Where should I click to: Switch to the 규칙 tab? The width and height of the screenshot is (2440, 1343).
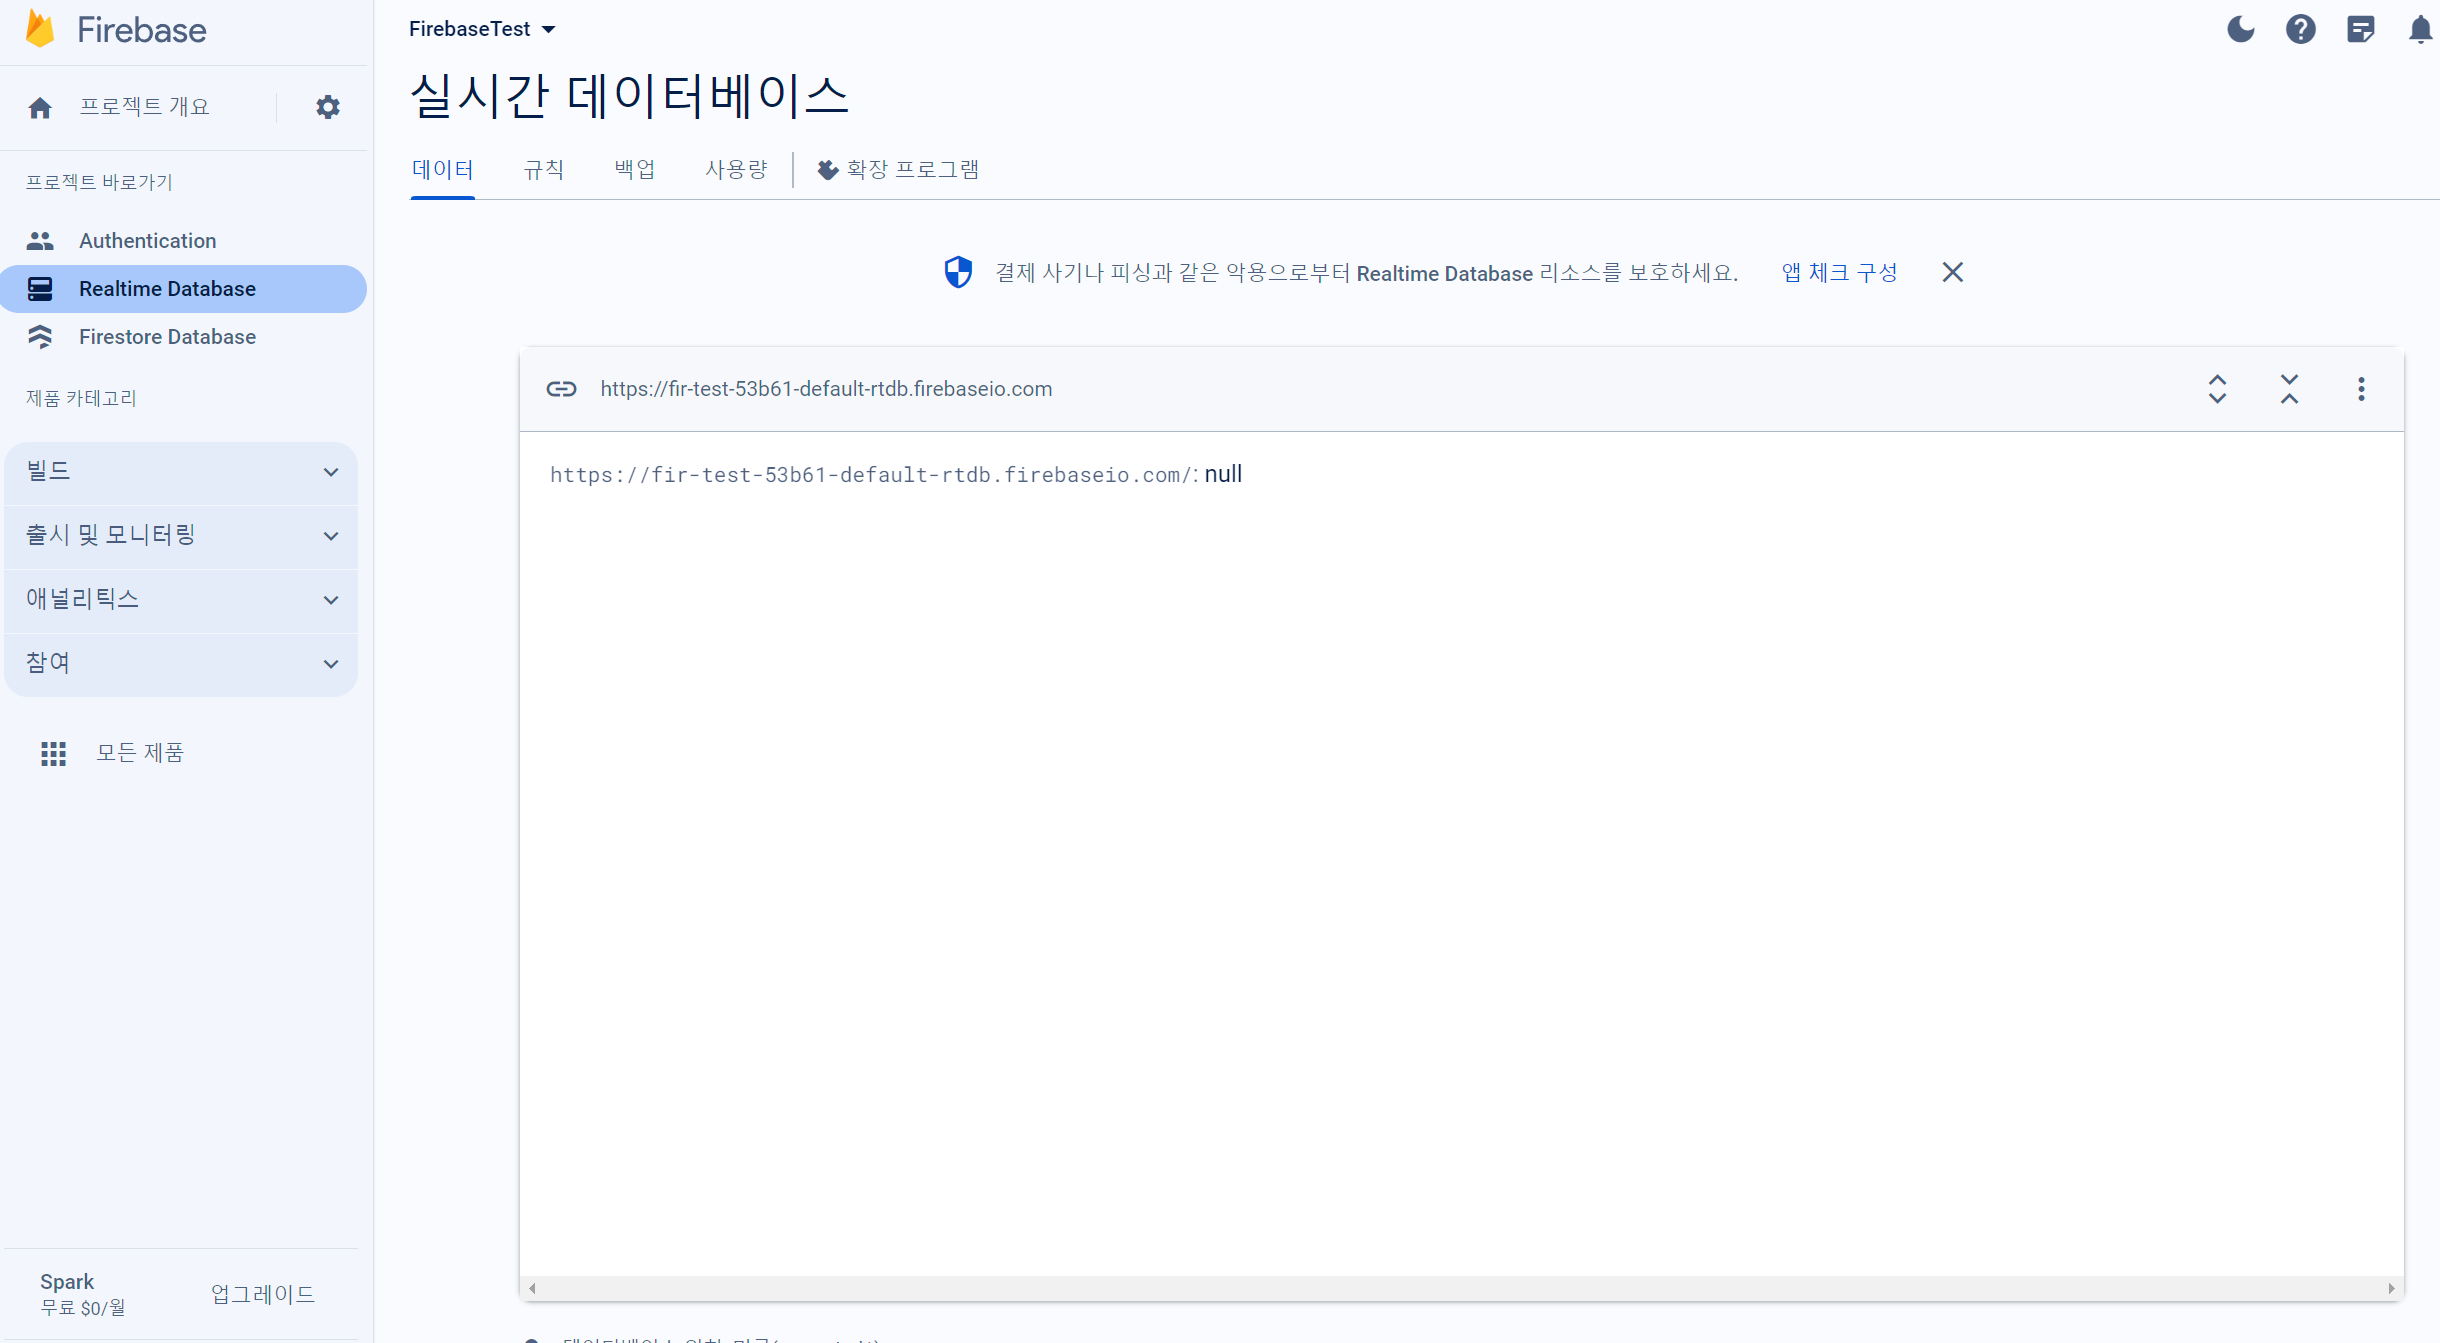click(x=543, y=169)
